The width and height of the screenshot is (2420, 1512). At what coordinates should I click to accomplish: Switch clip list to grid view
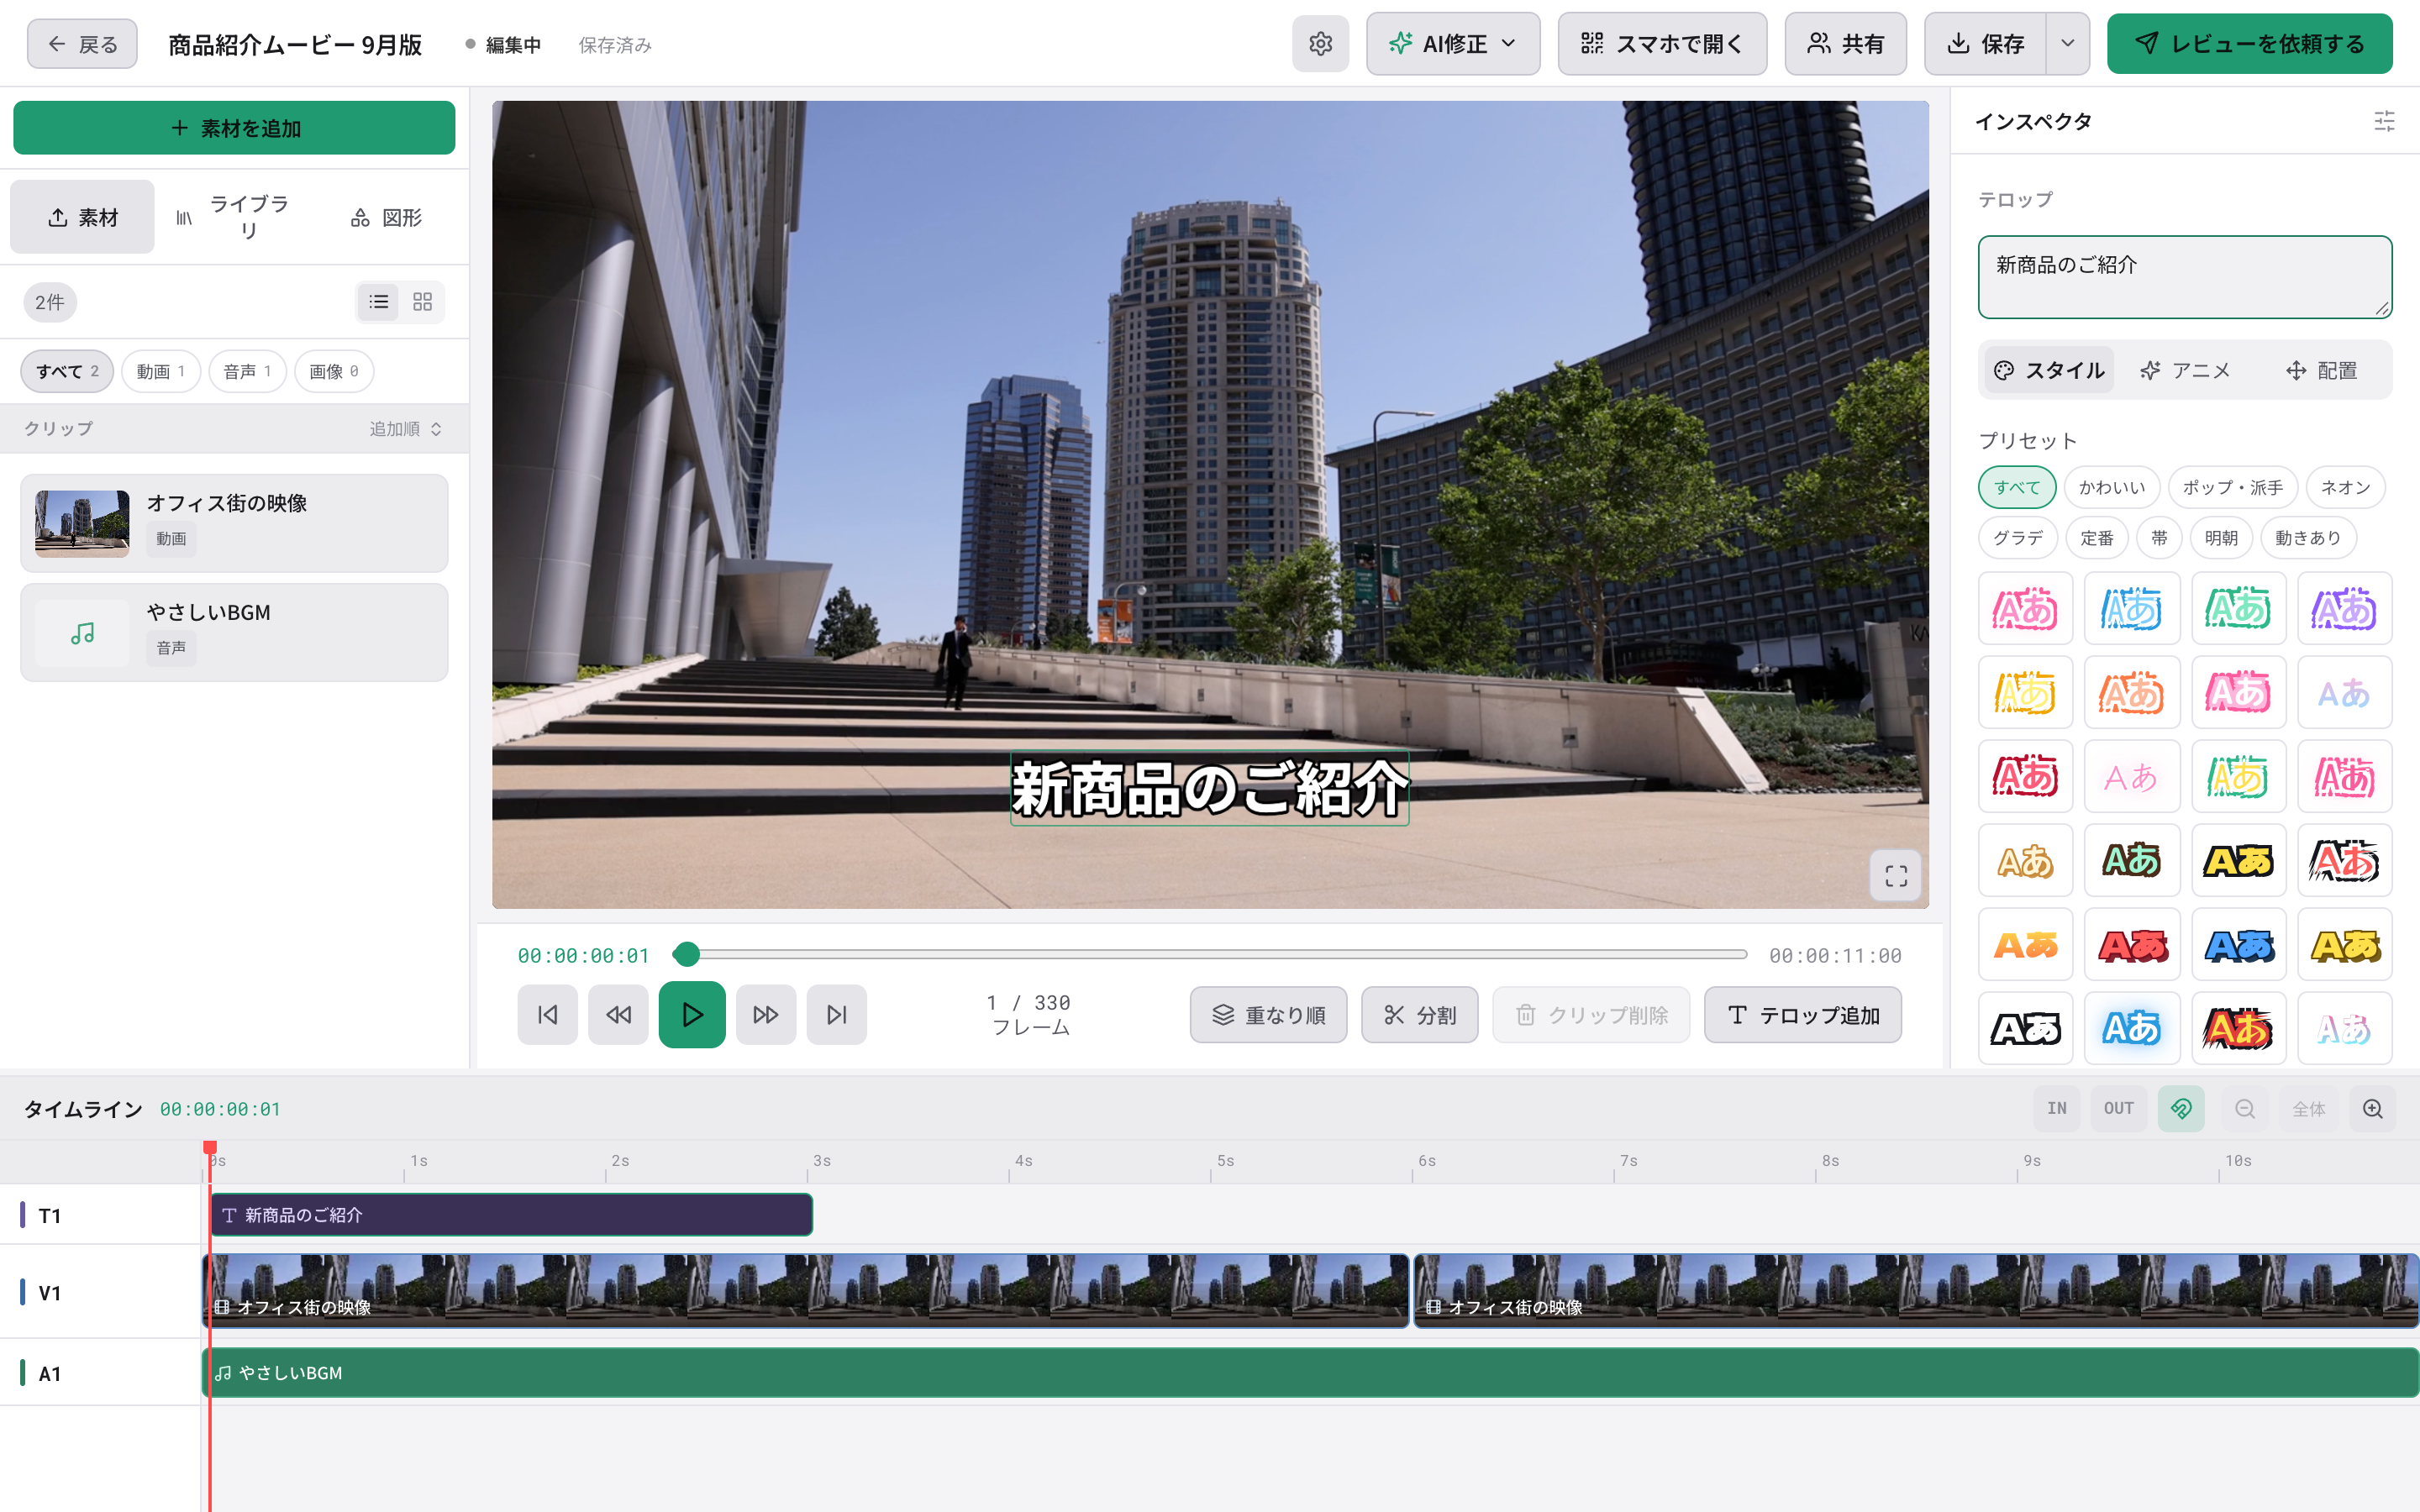point(422,302)
